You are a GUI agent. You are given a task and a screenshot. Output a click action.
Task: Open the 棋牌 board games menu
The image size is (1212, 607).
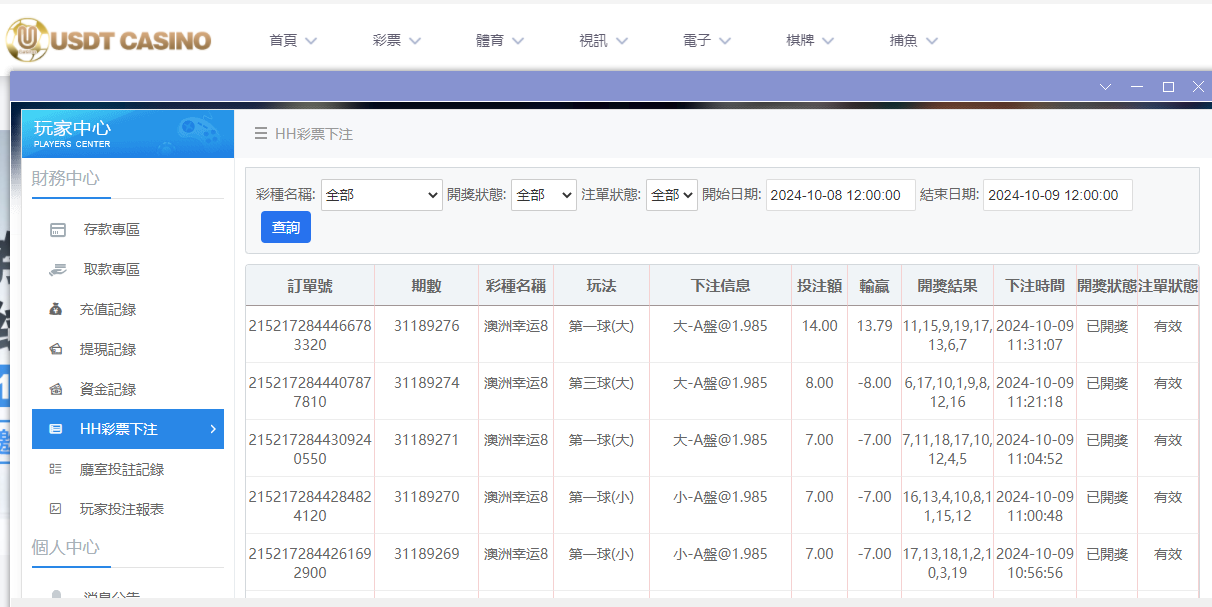pyautogui.click(x=800, y=41)
